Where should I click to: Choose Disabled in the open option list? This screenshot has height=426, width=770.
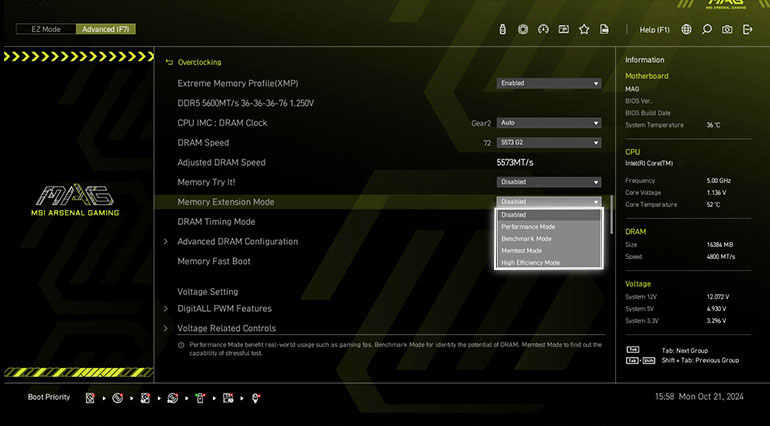pyautogui.click(x=549, y=215)
